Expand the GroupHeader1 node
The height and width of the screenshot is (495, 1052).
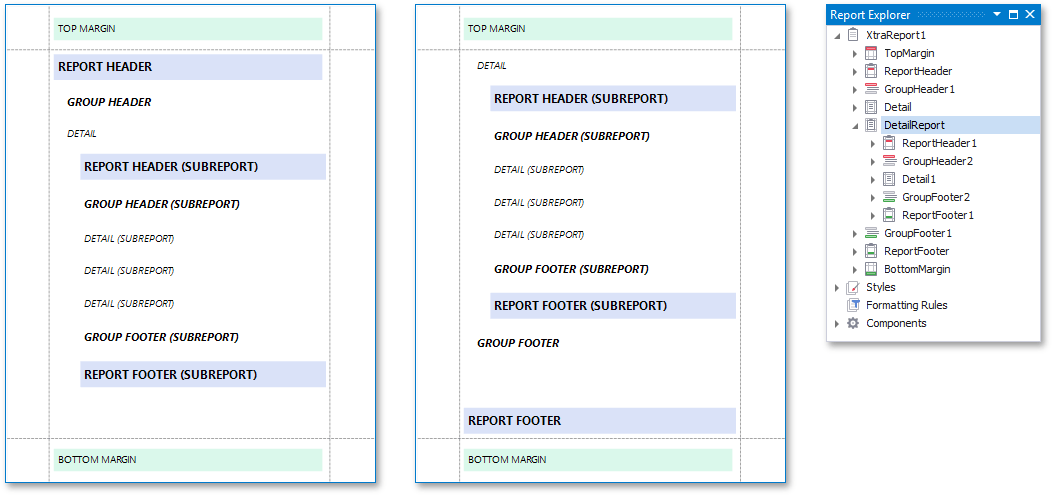(x=855, y=89)
